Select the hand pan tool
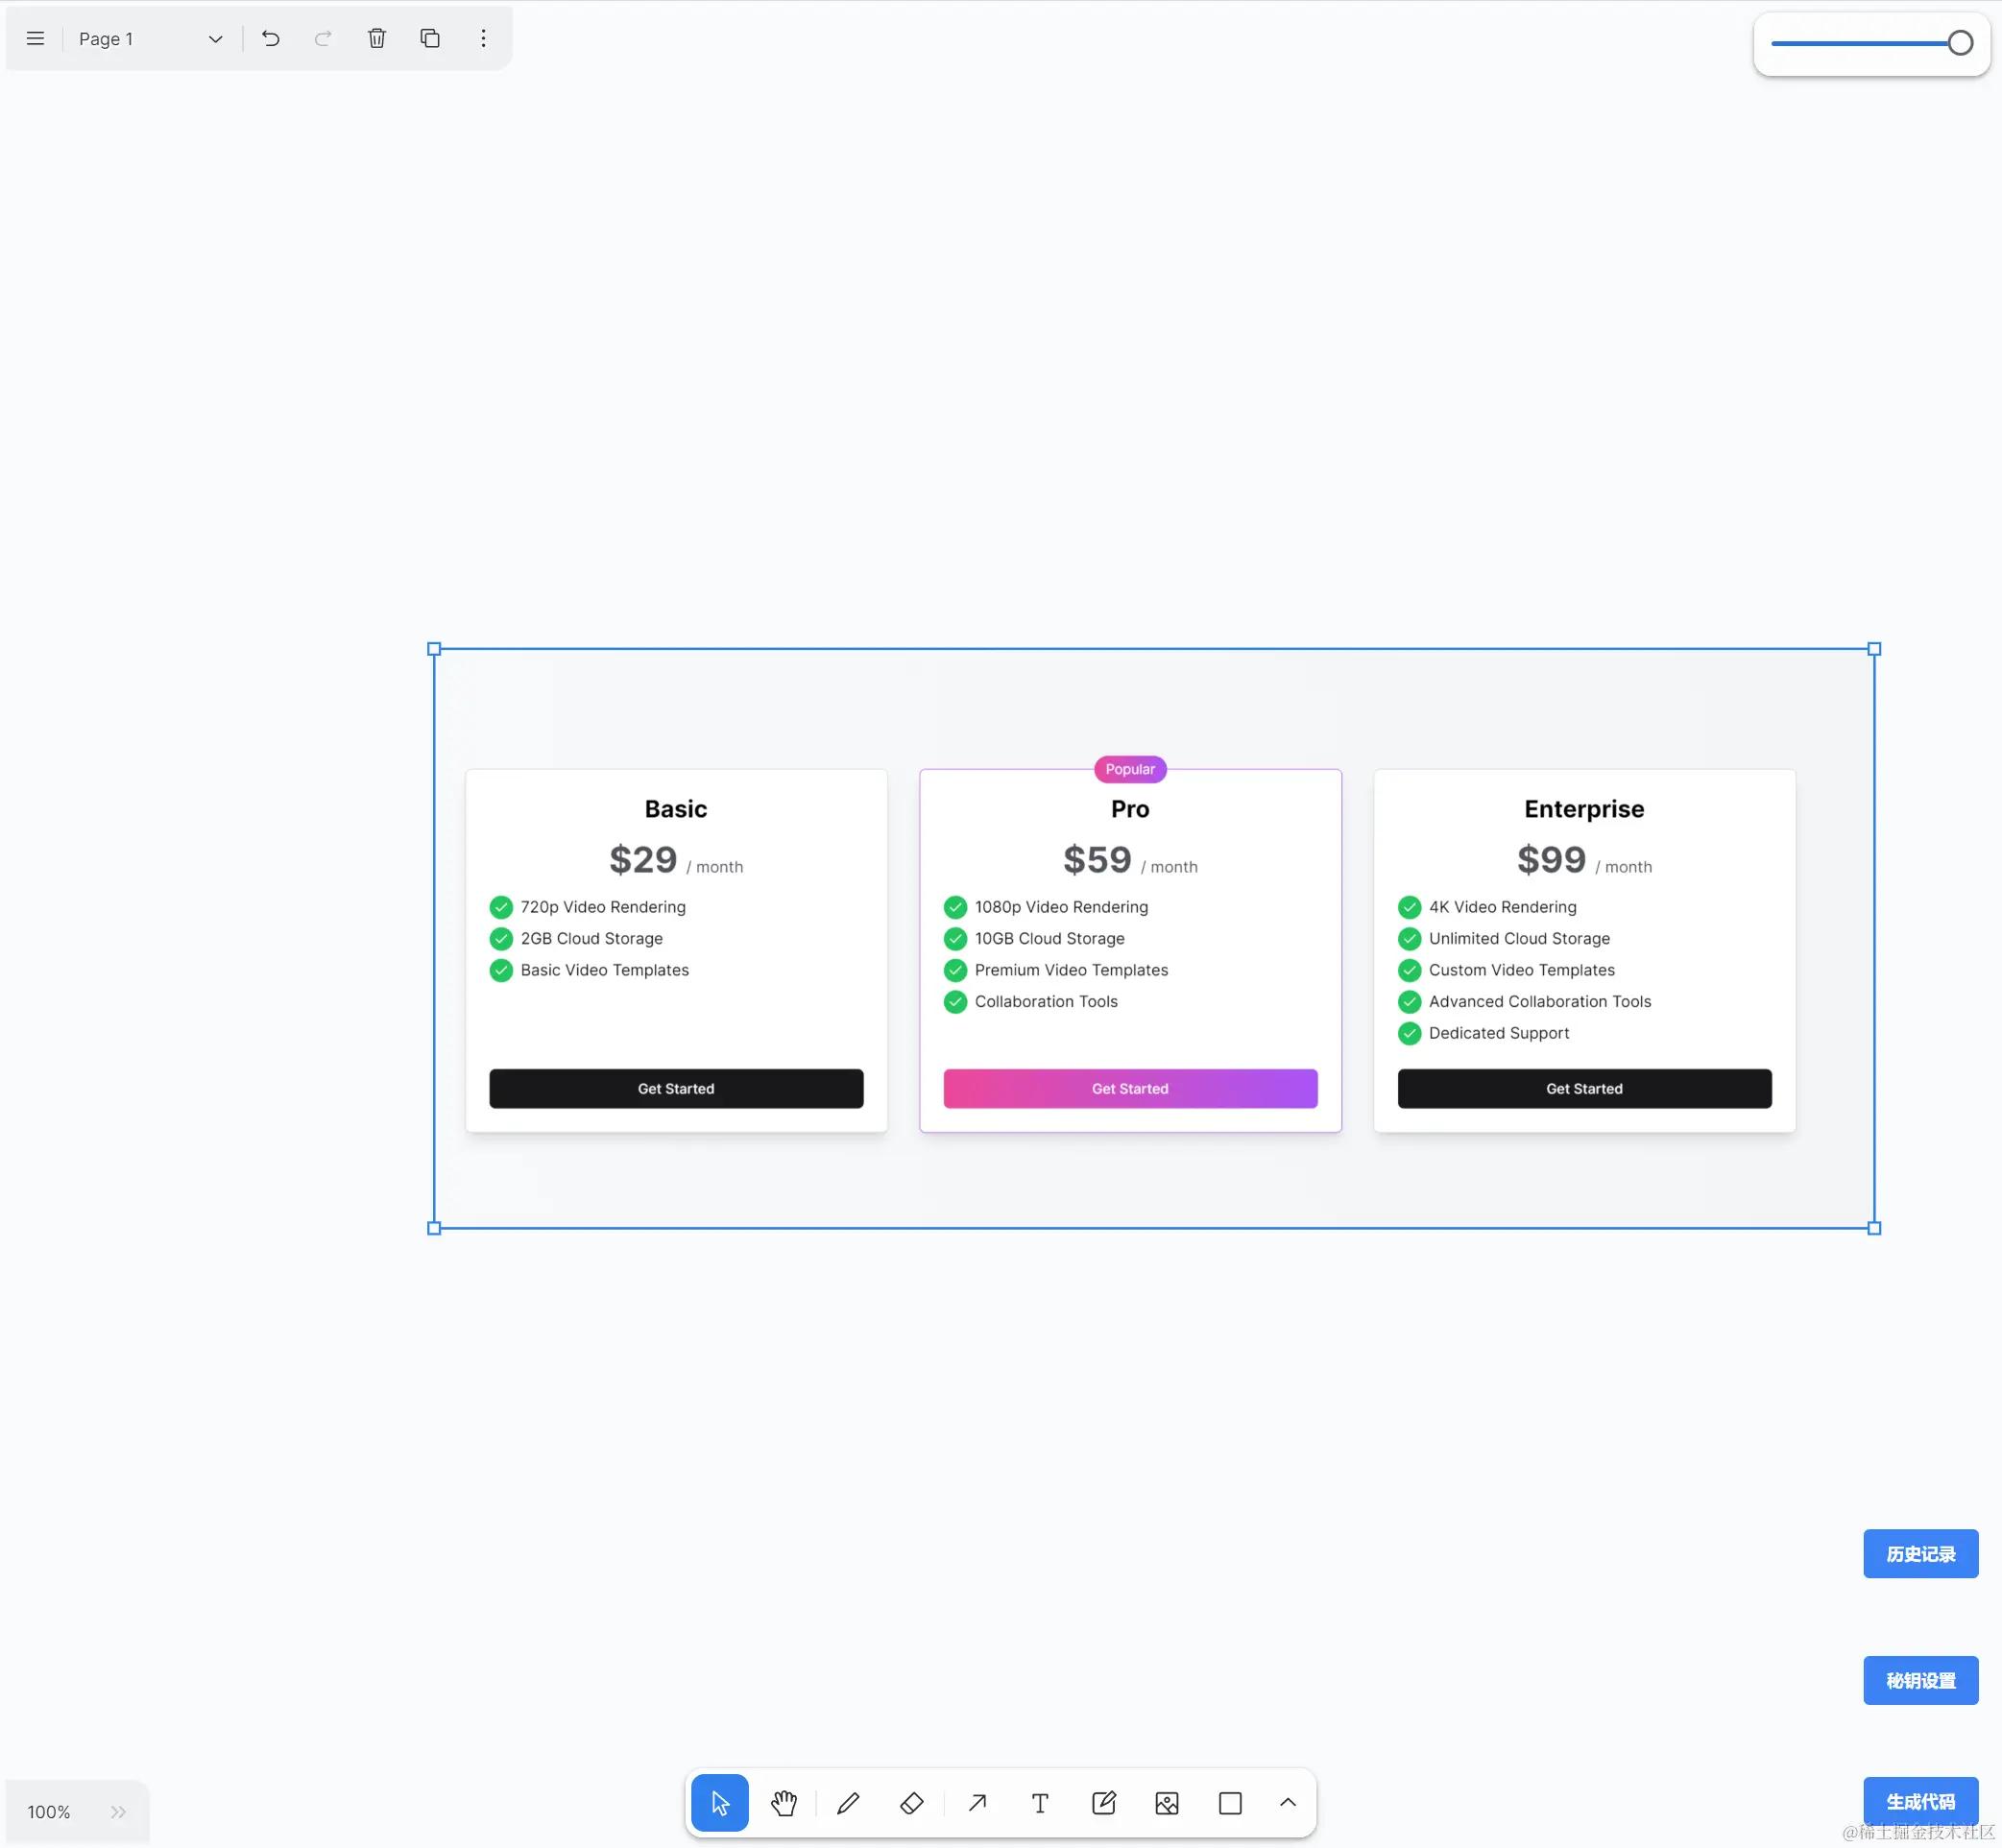 pos(784,1803)
